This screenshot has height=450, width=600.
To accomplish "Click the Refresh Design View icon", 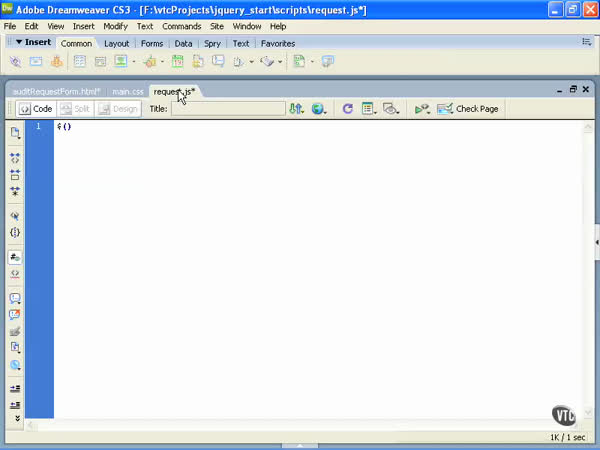I will point(347,108).
